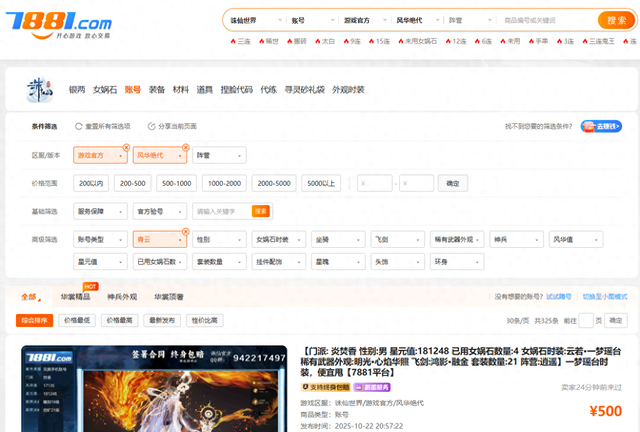Open the 阵营 dropdown in region filter
The image size is (640, 432).
(x=217, y=156)
